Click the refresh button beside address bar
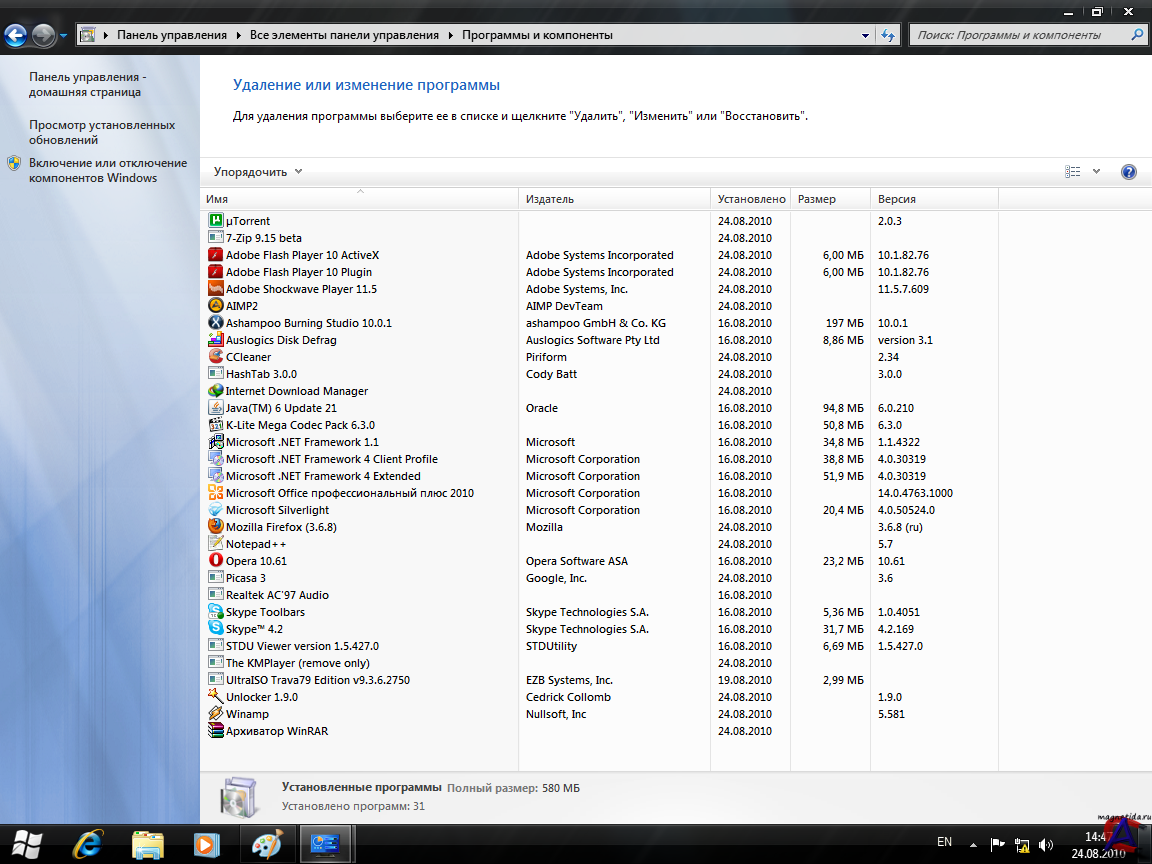The height and width of the screenshot is (864, 1152). (888, 35)
